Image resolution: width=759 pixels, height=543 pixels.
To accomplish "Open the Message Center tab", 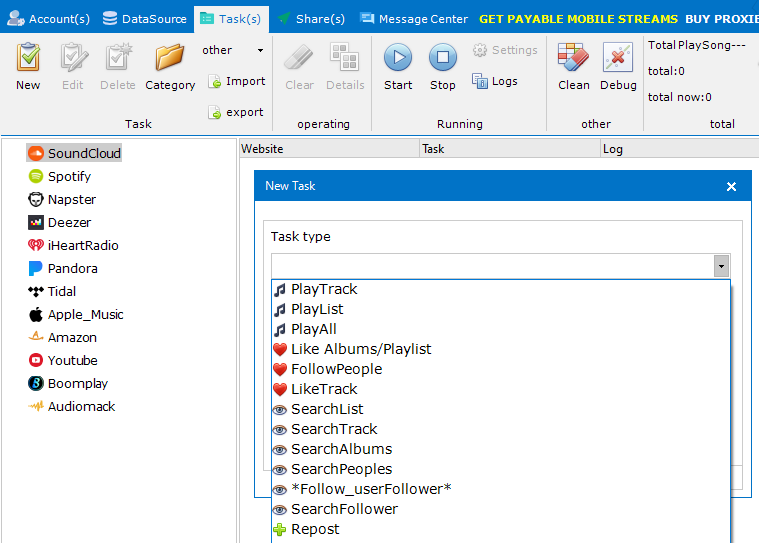I will (x=414, y=19).
